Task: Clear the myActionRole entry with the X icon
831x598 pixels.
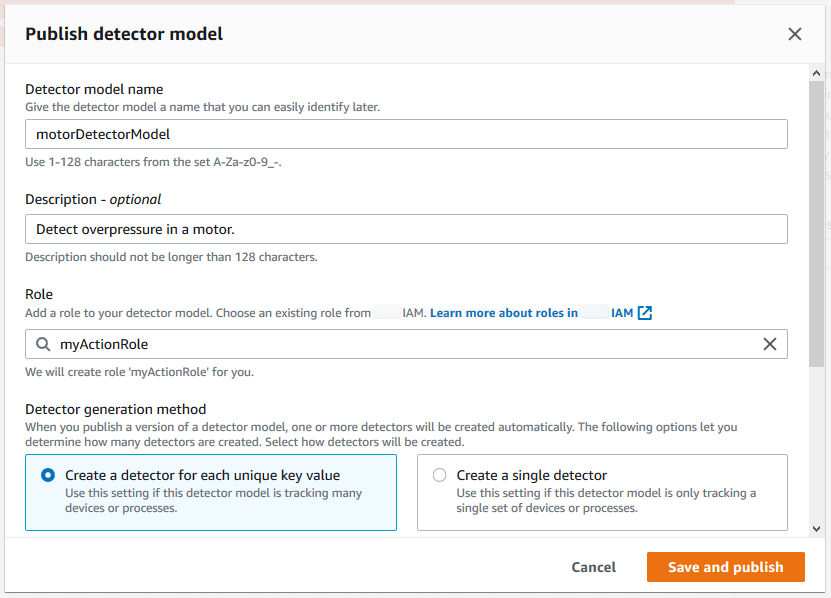Action: (x=770, y=344)
